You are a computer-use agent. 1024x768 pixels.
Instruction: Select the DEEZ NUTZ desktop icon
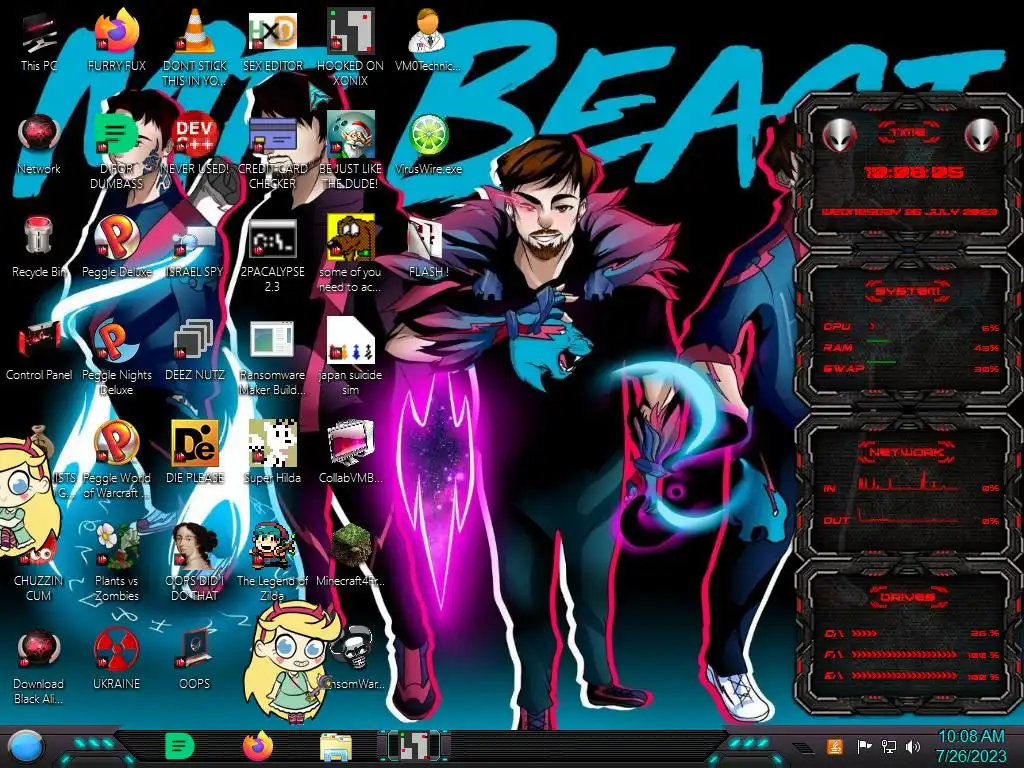coord(195,351)
